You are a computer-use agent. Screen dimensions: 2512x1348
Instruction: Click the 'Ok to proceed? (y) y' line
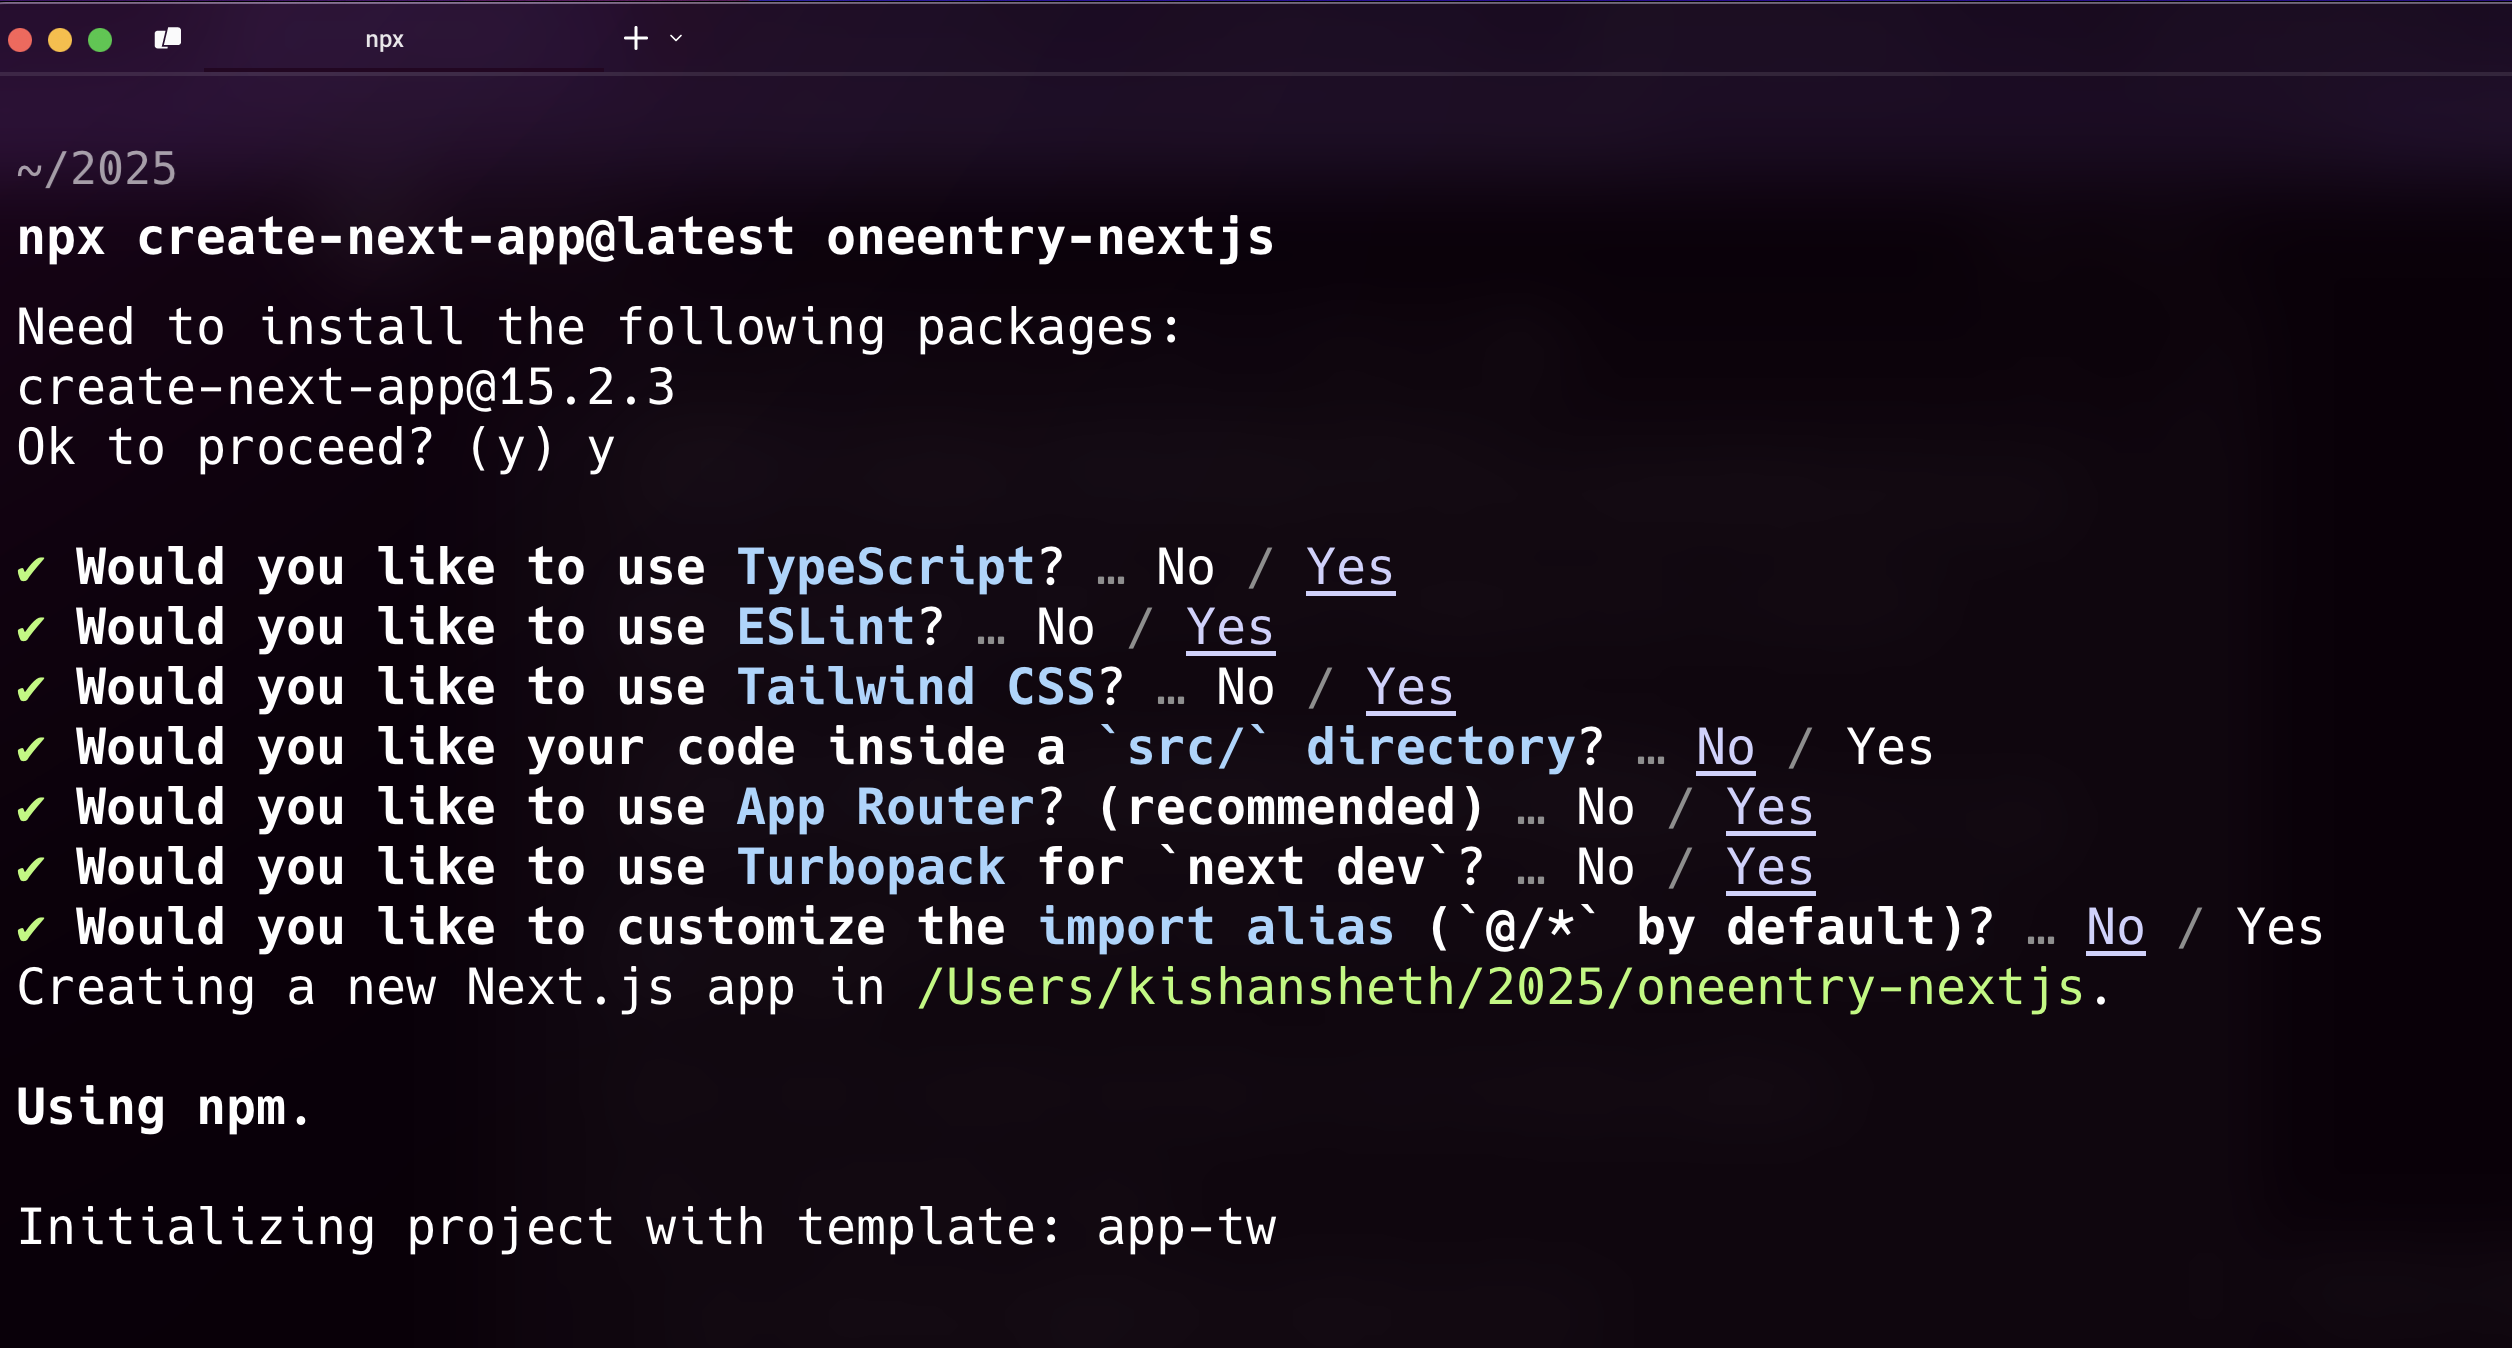point(316,447)
